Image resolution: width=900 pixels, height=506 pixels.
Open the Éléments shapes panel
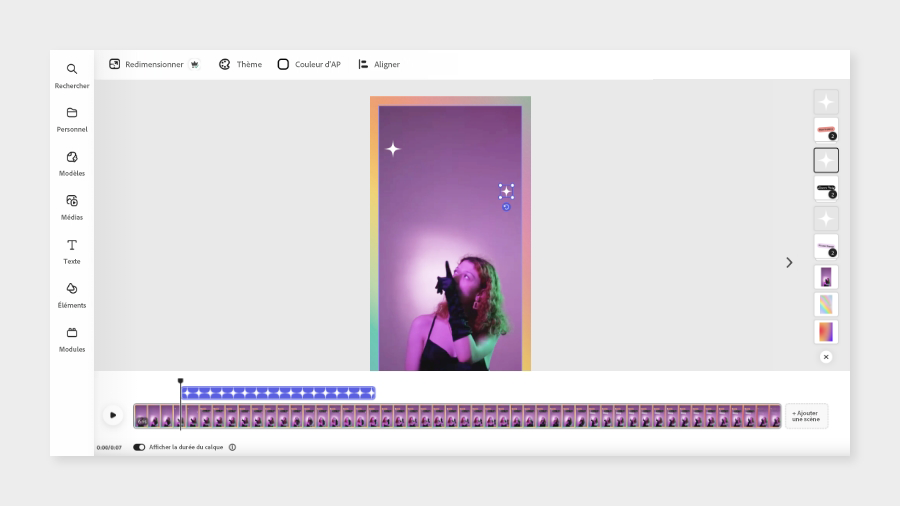click(x=72, y=295)
